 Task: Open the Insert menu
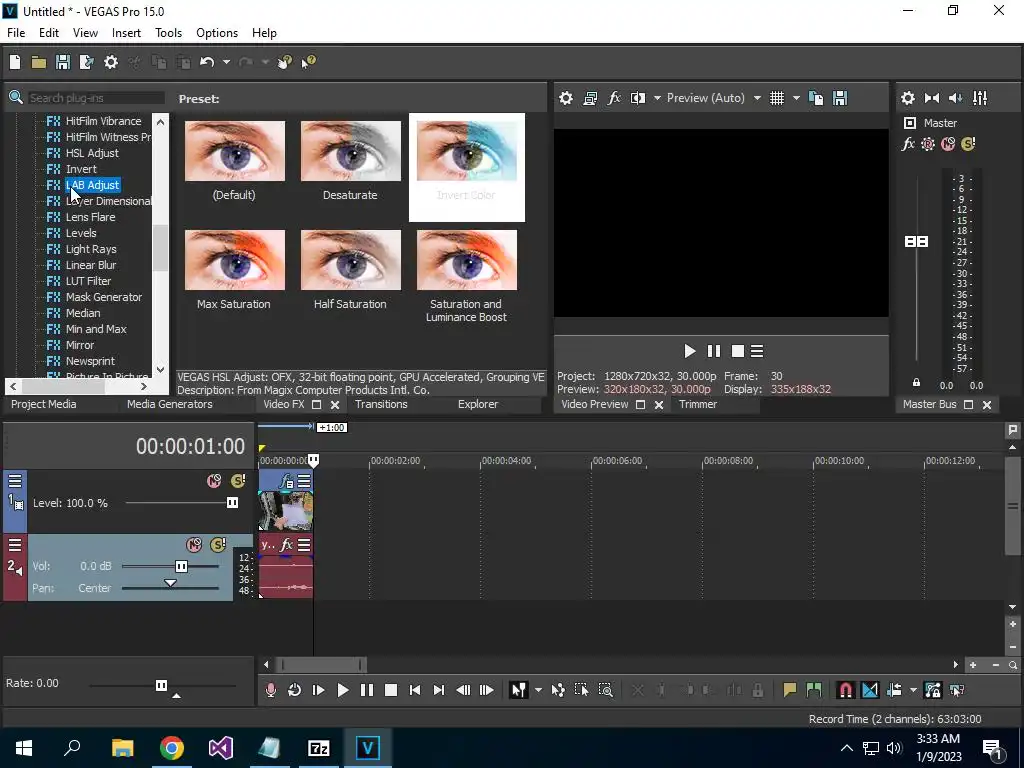[126, 33]
